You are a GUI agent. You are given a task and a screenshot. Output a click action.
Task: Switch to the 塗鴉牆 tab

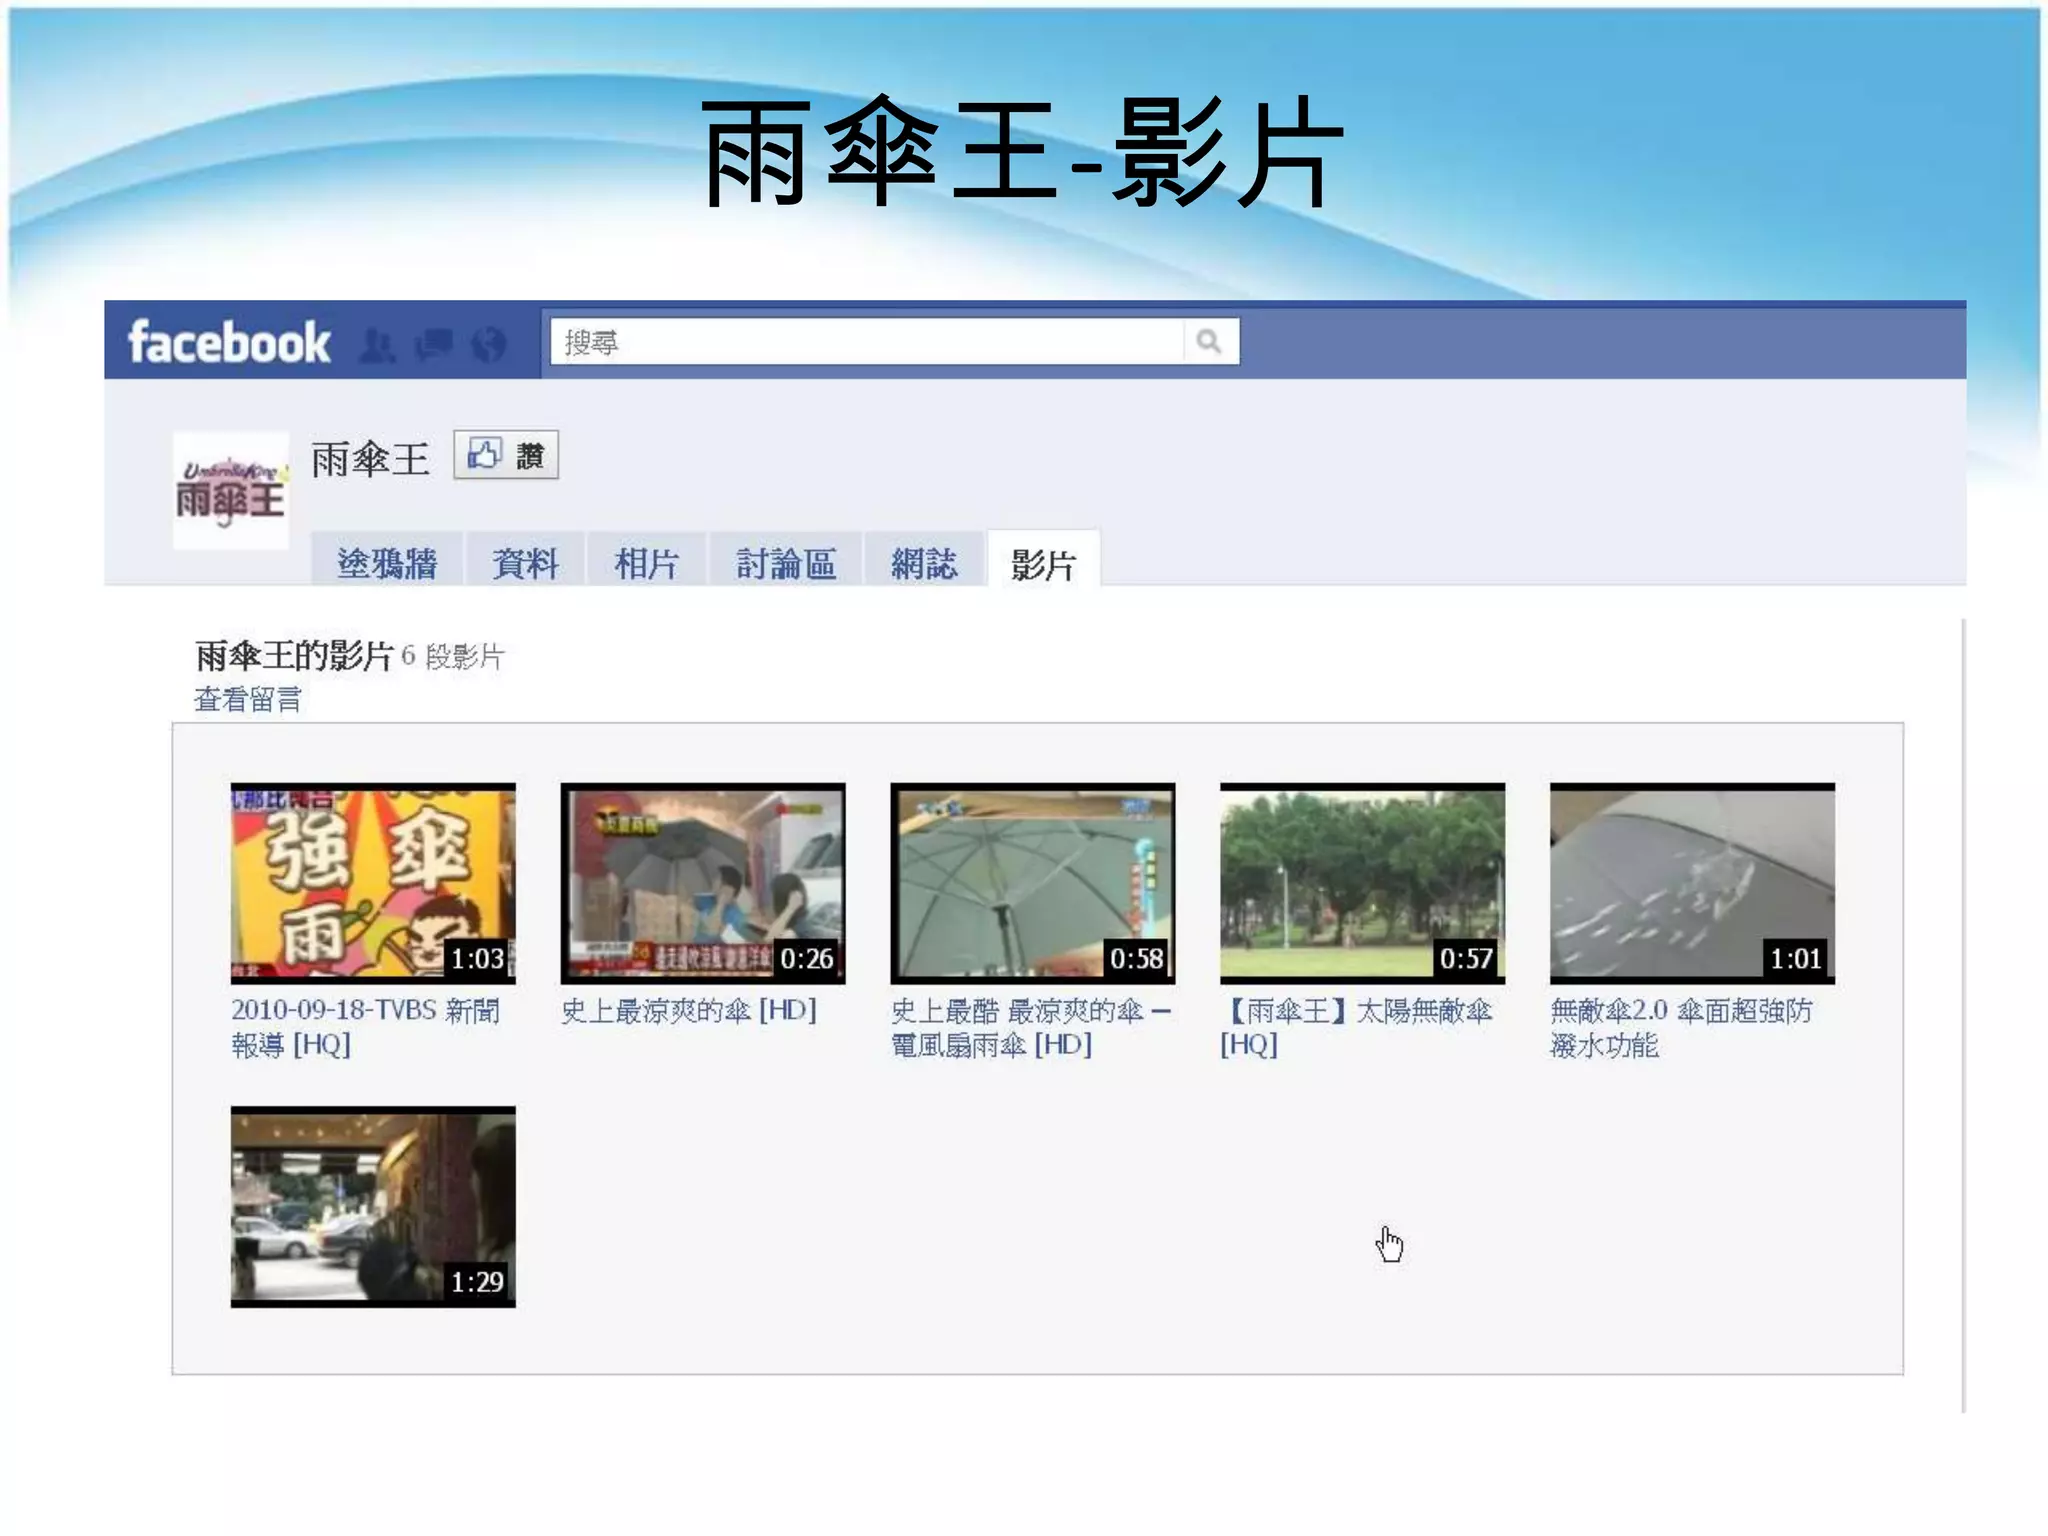click(387, 563)
